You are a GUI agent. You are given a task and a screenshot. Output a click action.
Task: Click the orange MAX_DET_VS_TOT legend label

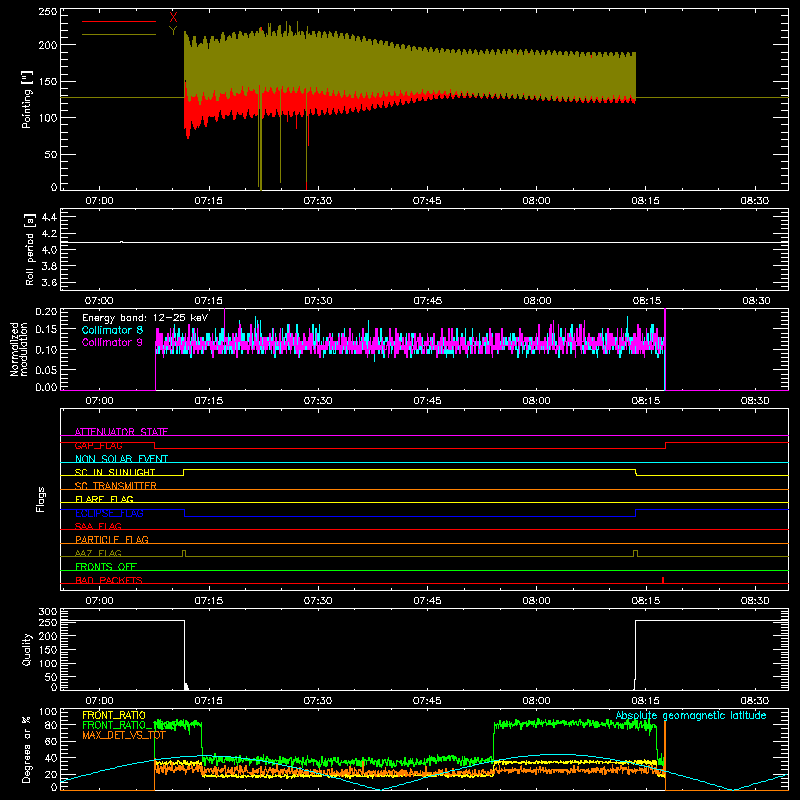(124, 735)
